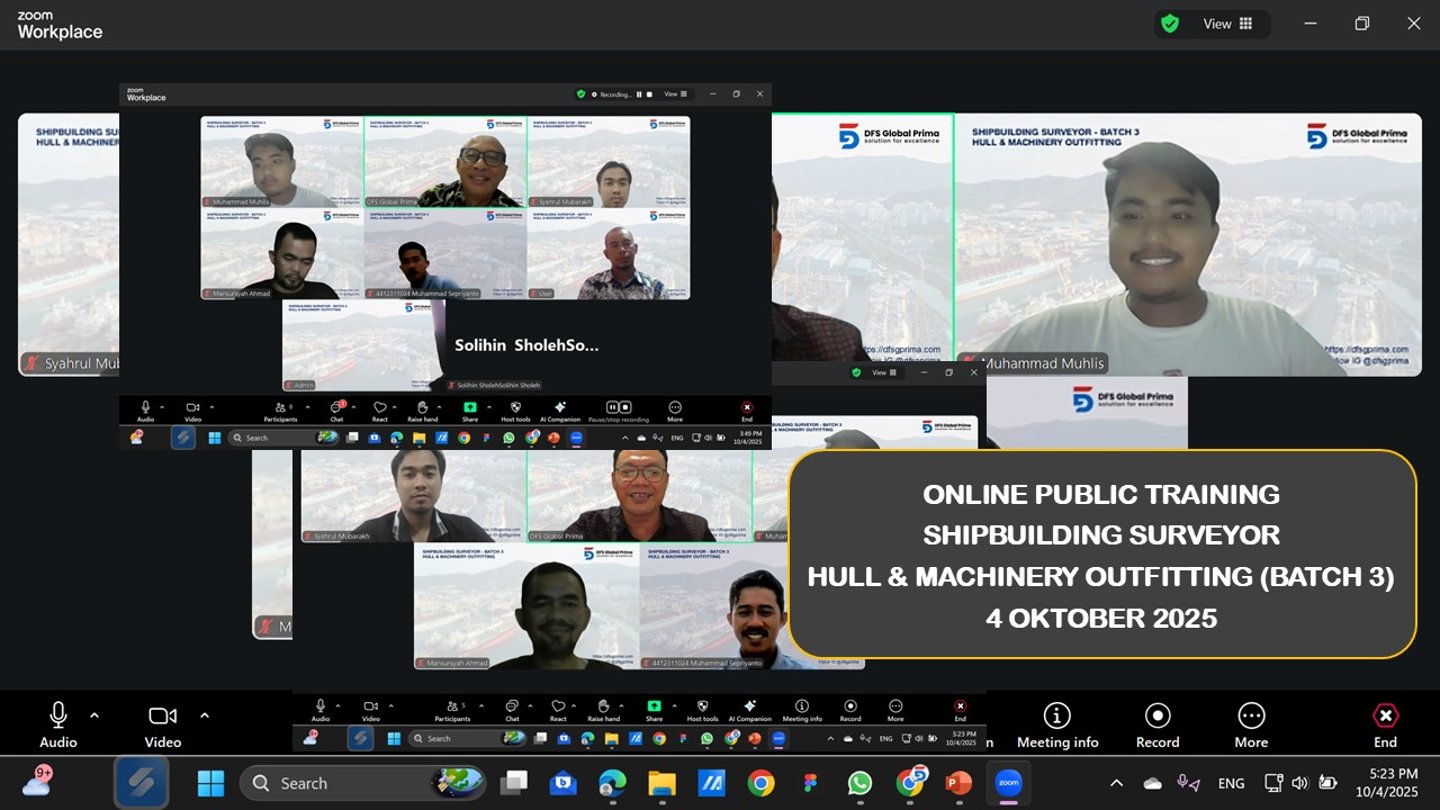Screen dimensions: 1440x810
Task: Open PowerPoint from the main taskbar
Action: tap(958, 783)
